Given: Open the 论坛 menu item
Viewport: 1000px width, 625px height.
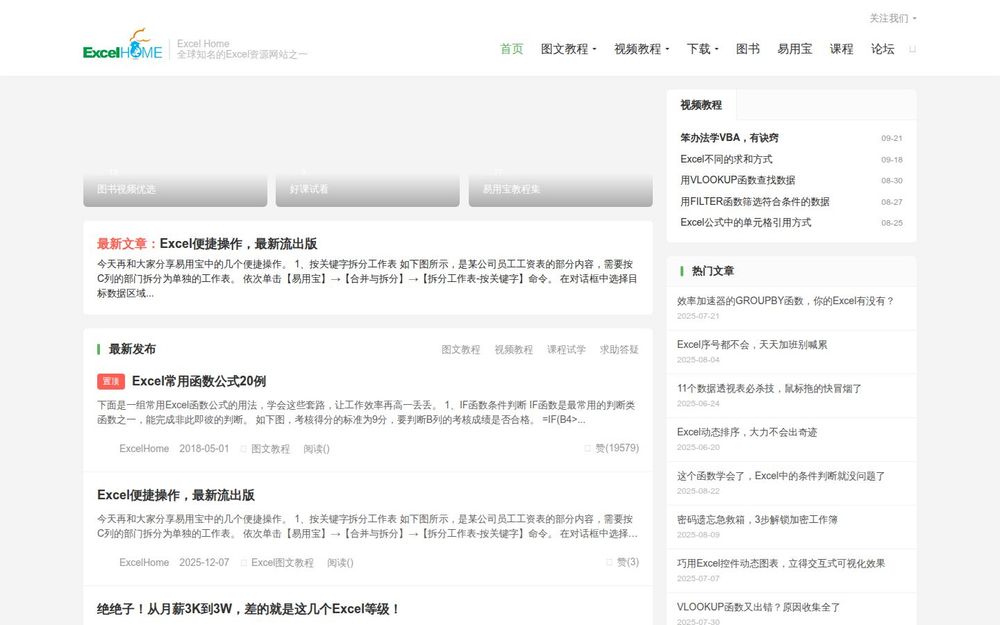Looking at the screenshot, I should point(881,48).
